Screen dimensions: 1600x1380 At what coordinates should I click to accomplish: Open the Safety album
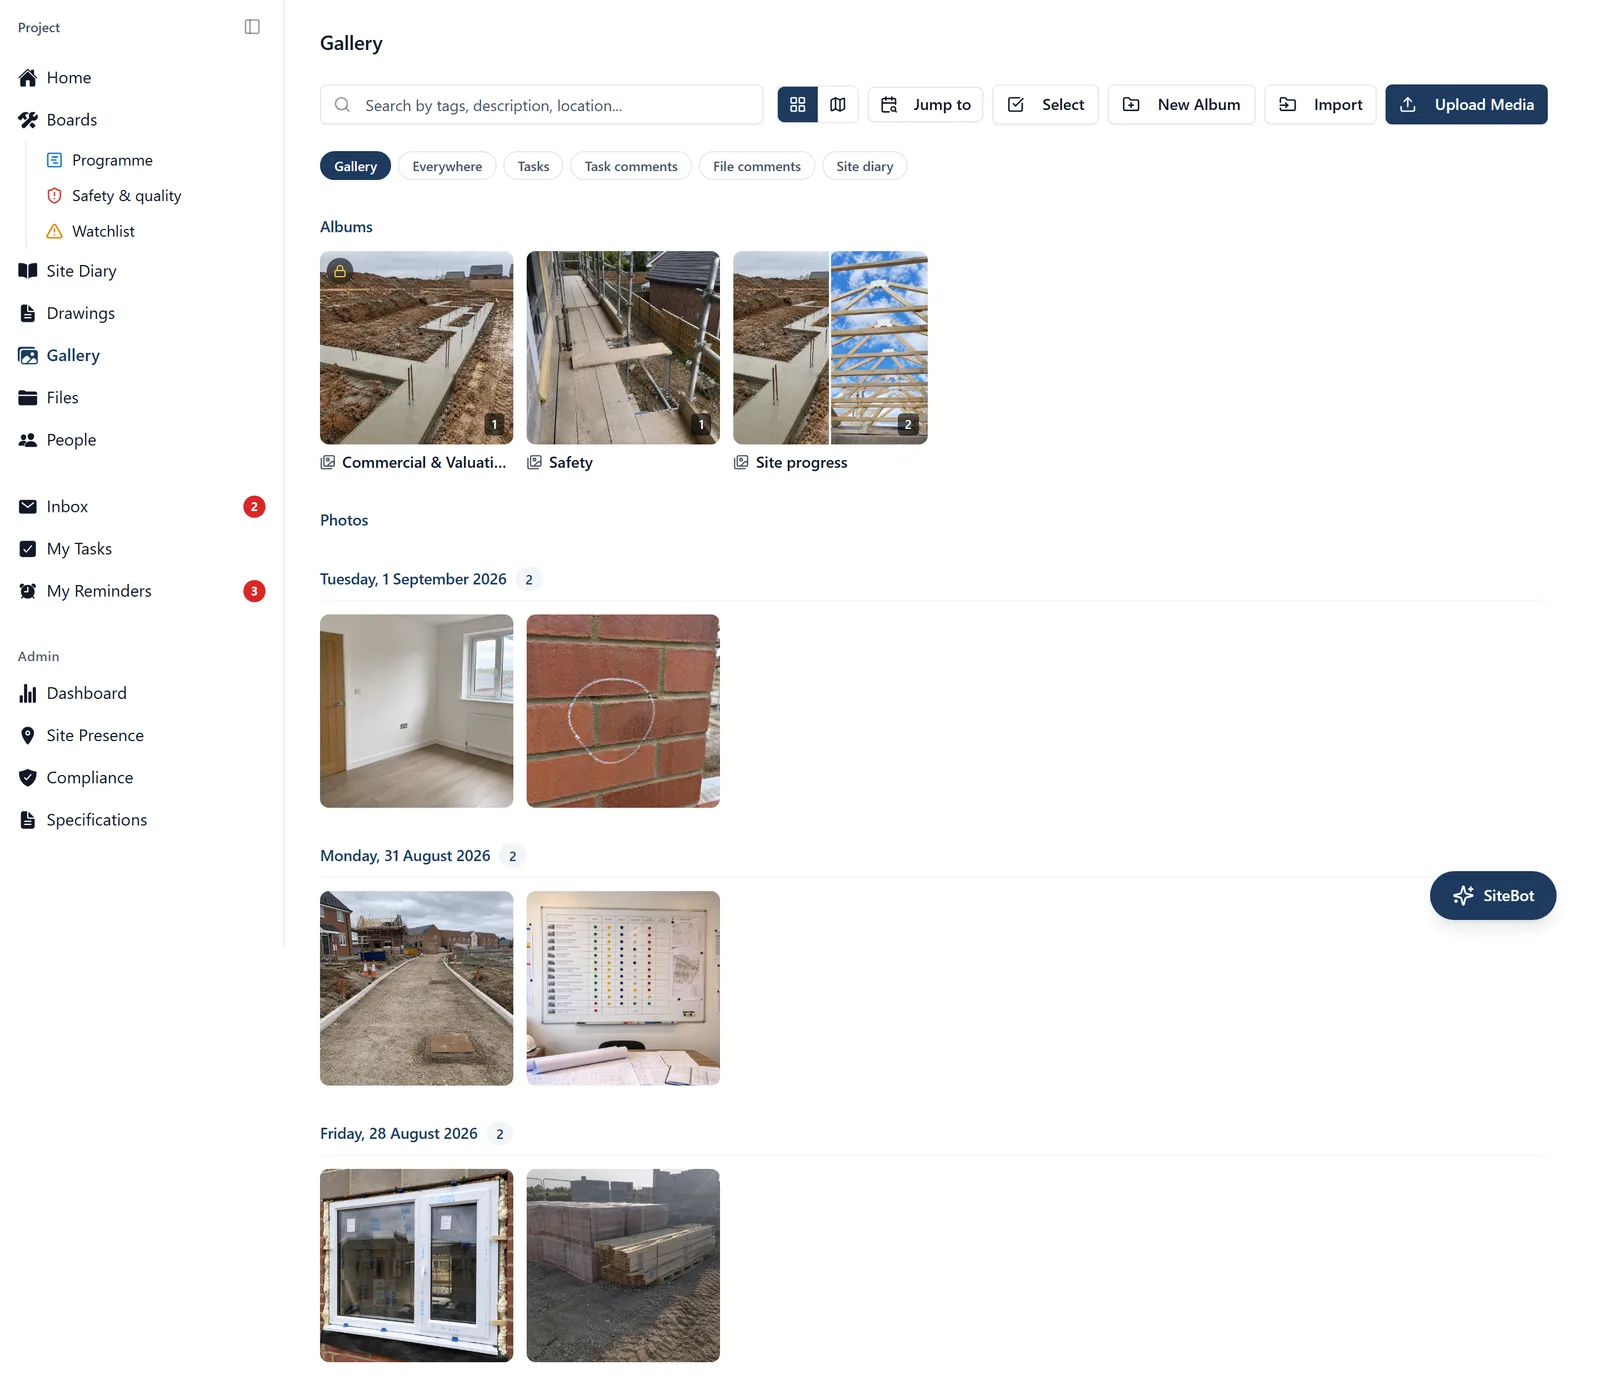click(623, 348)
